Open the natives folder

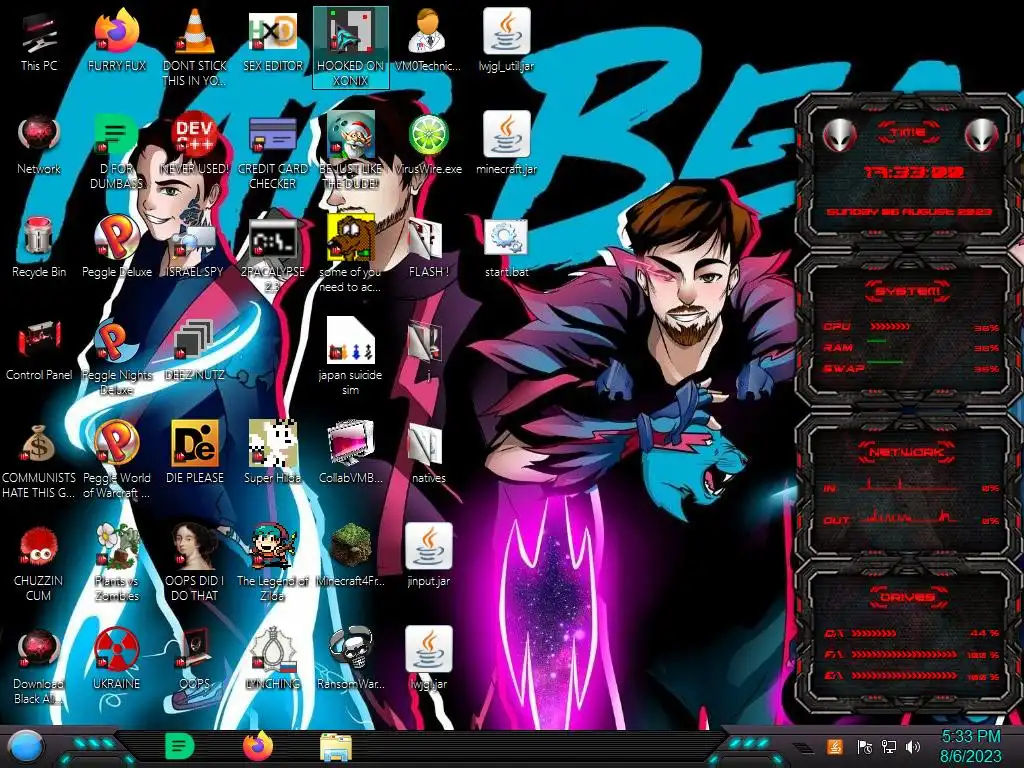pos(428,452)
